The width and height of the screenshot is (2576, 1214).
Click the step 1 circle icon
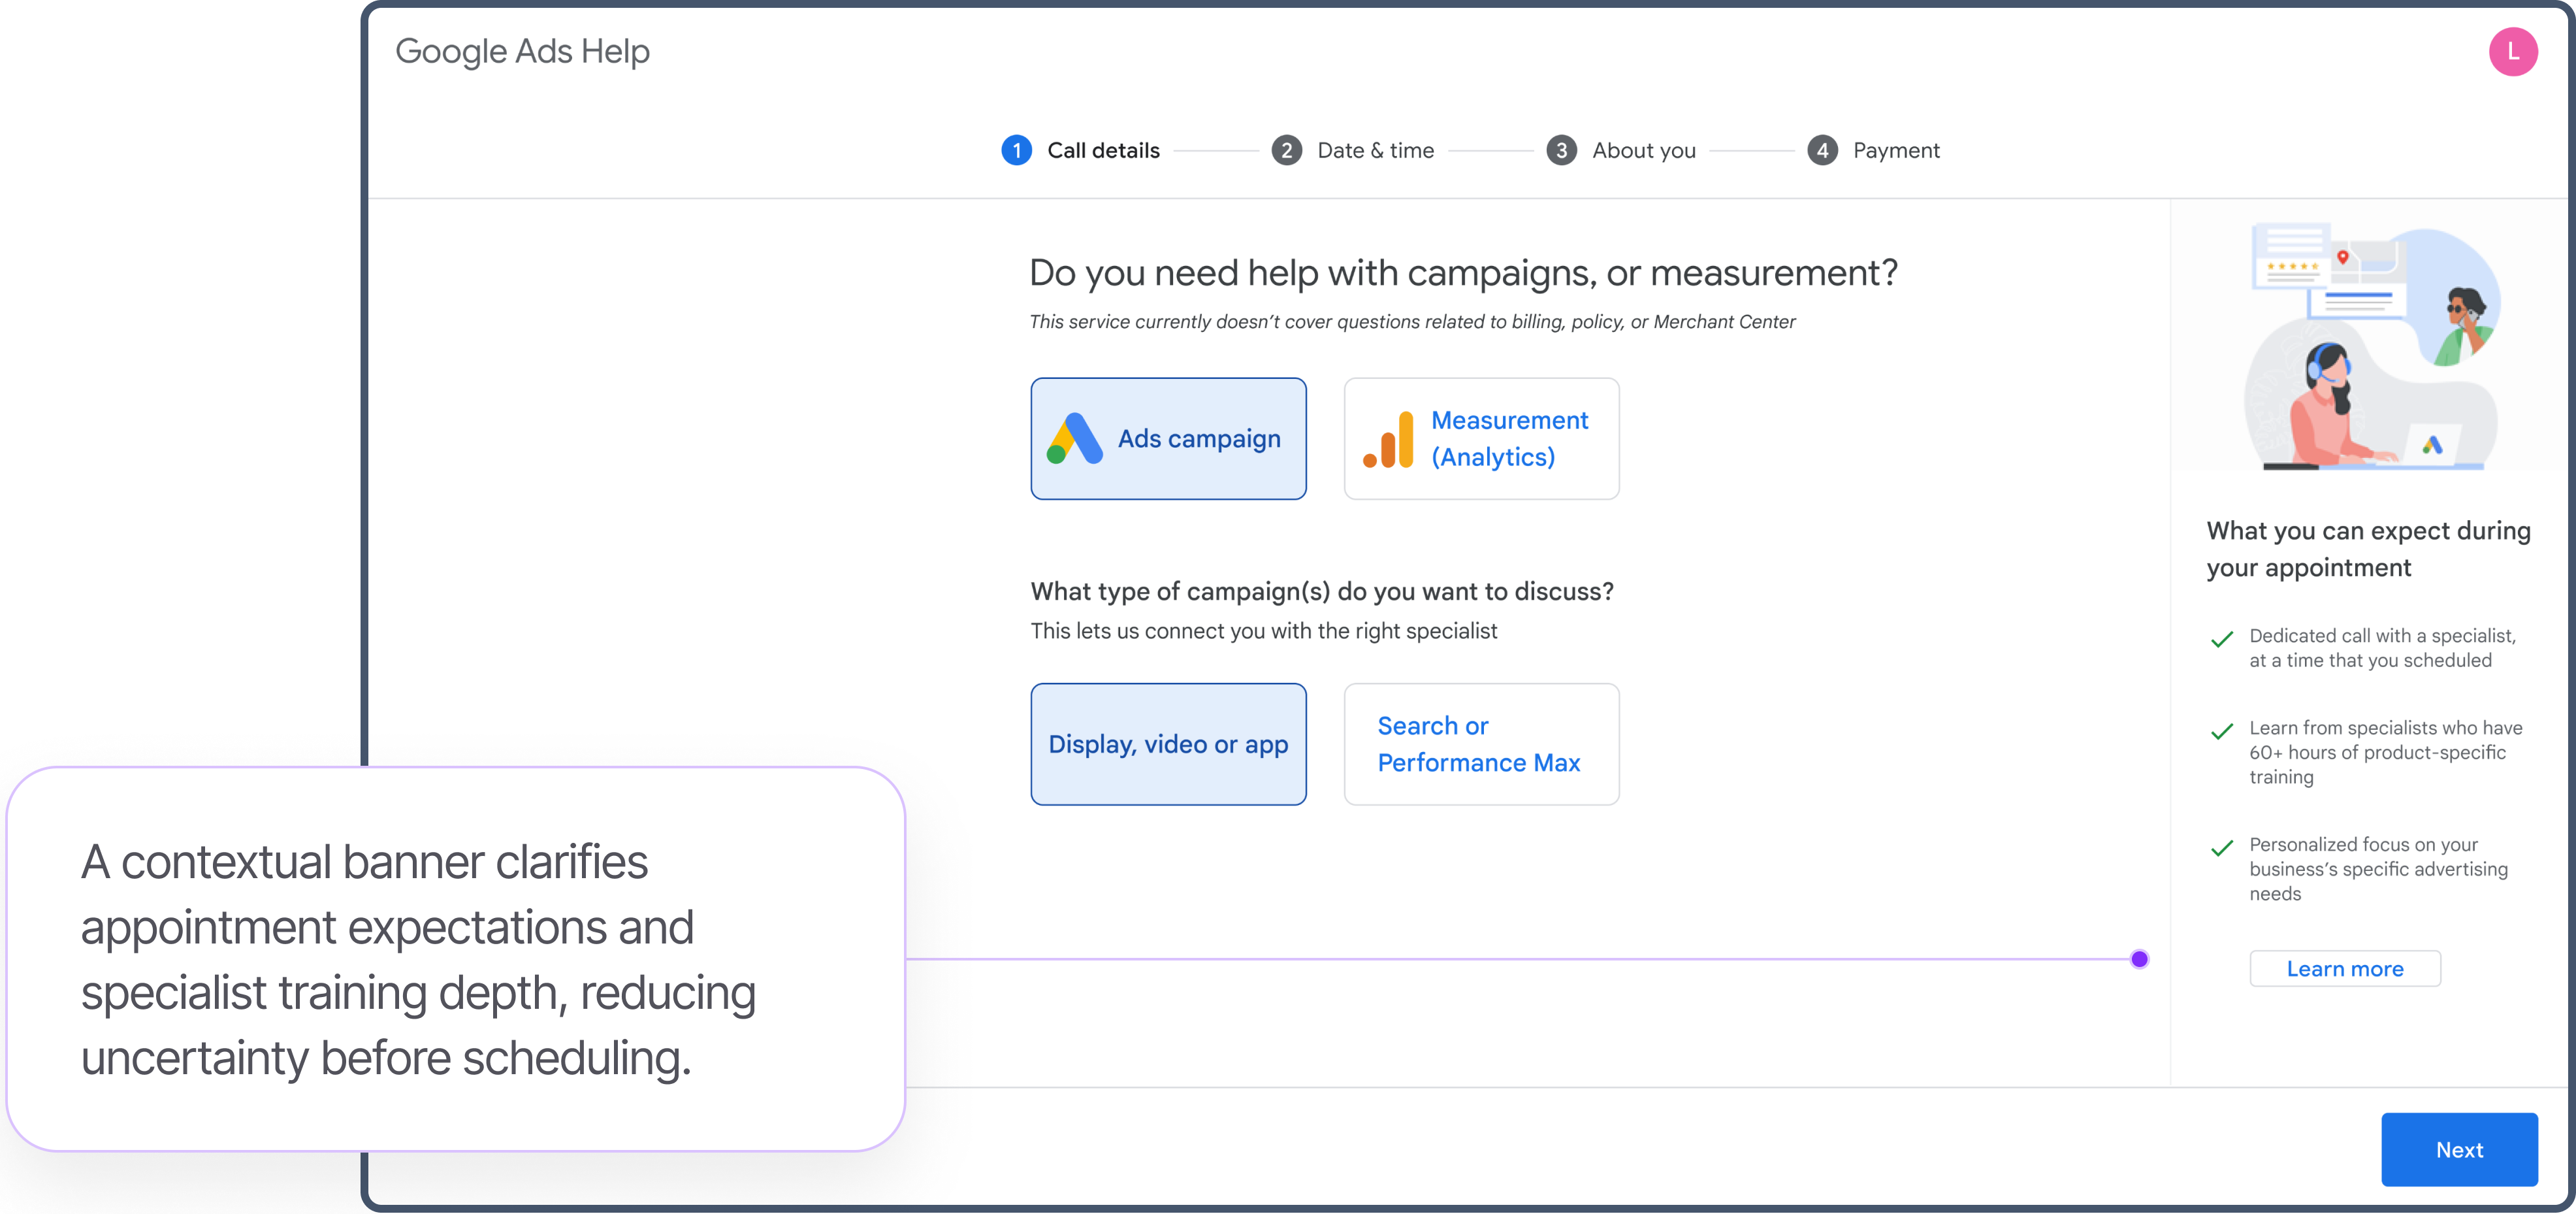coord(1016,151)
